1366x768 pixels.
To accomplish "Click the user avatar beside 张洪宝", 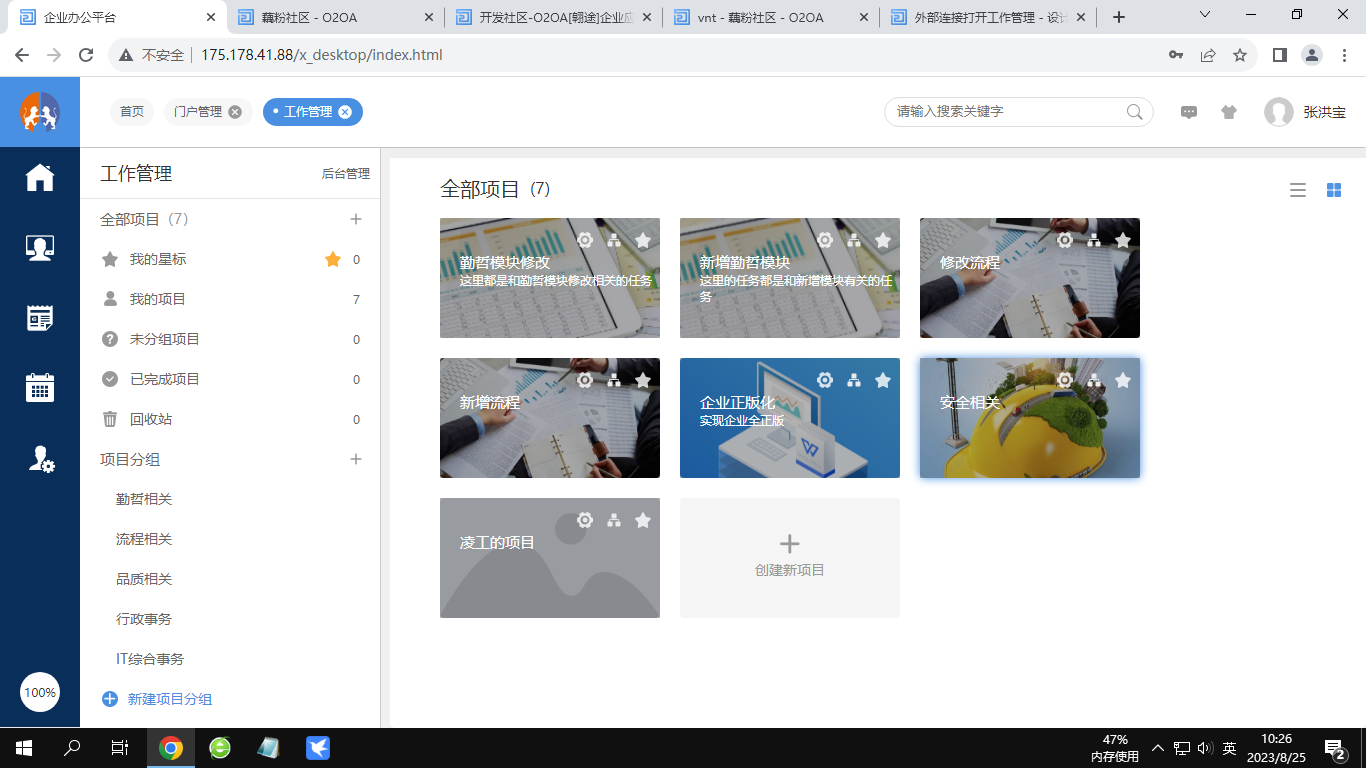I will tap(1279, 112).
